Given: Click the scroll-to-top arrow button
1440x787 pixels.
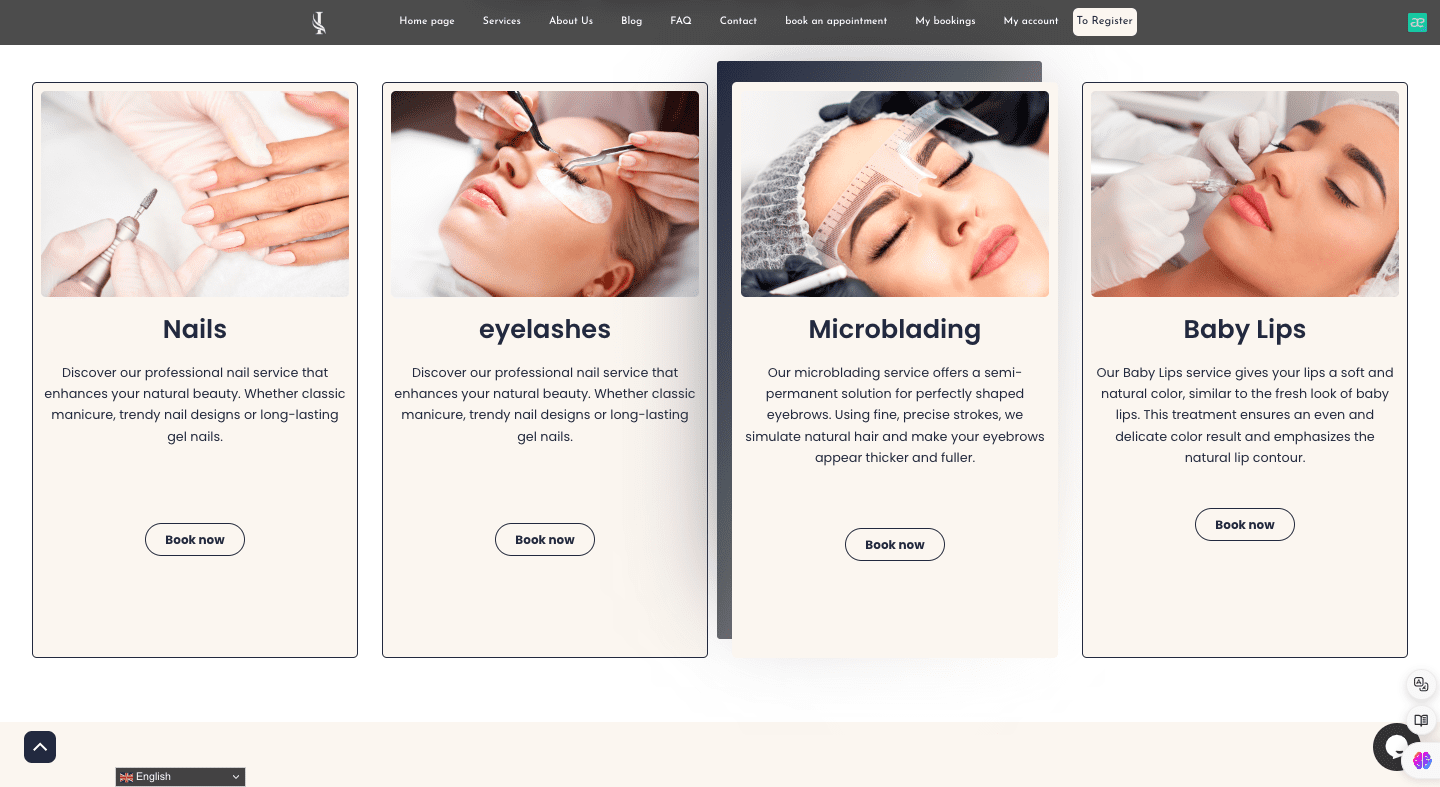Looking at the screenshot, I should [40, 747].
